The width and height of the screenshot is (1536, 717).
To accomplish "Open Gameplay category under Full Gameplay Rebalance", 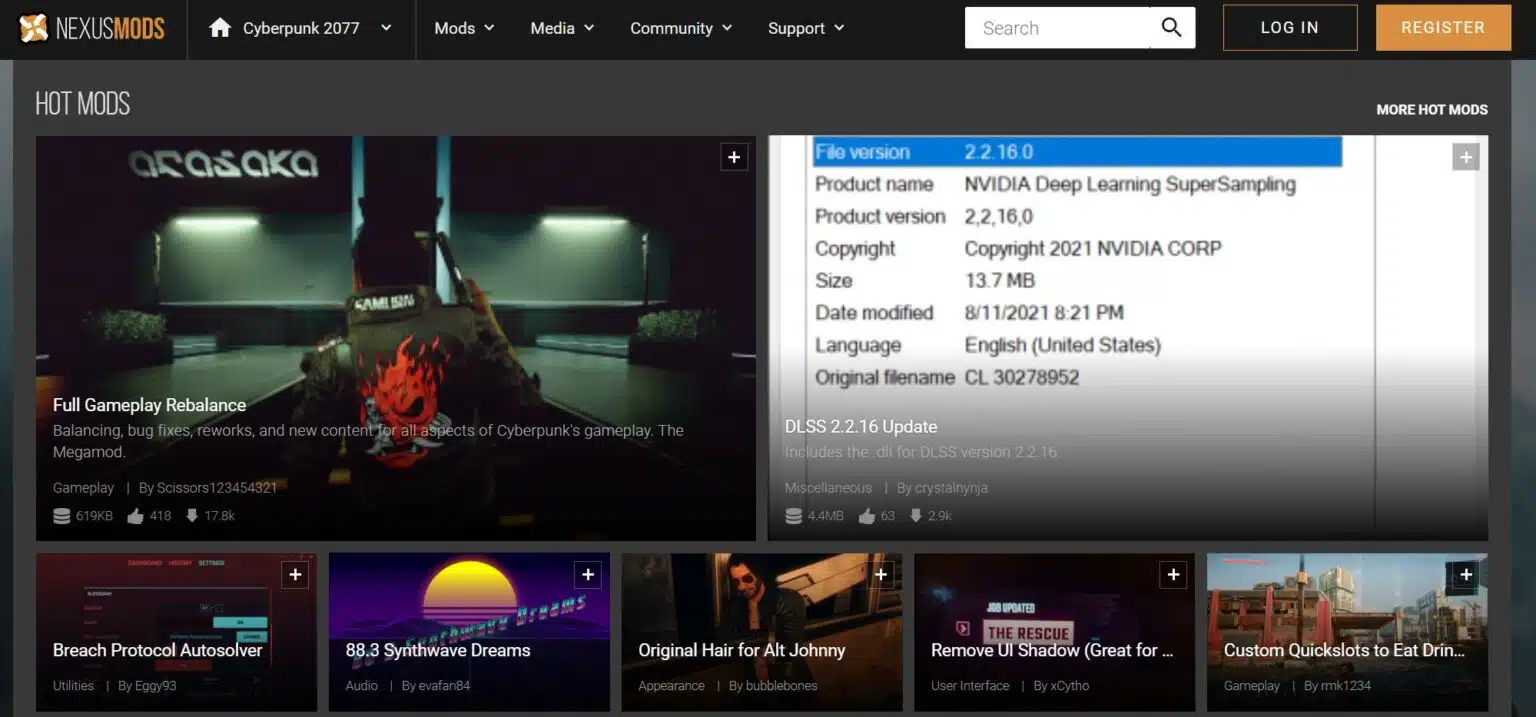I will (83, 488).
